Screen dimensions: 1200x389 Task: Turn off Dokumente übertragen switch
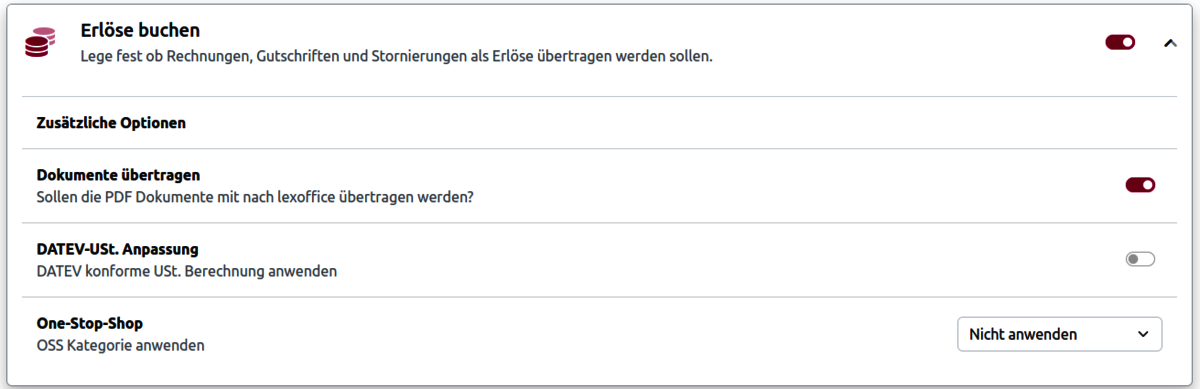[x=1140, y=185]
